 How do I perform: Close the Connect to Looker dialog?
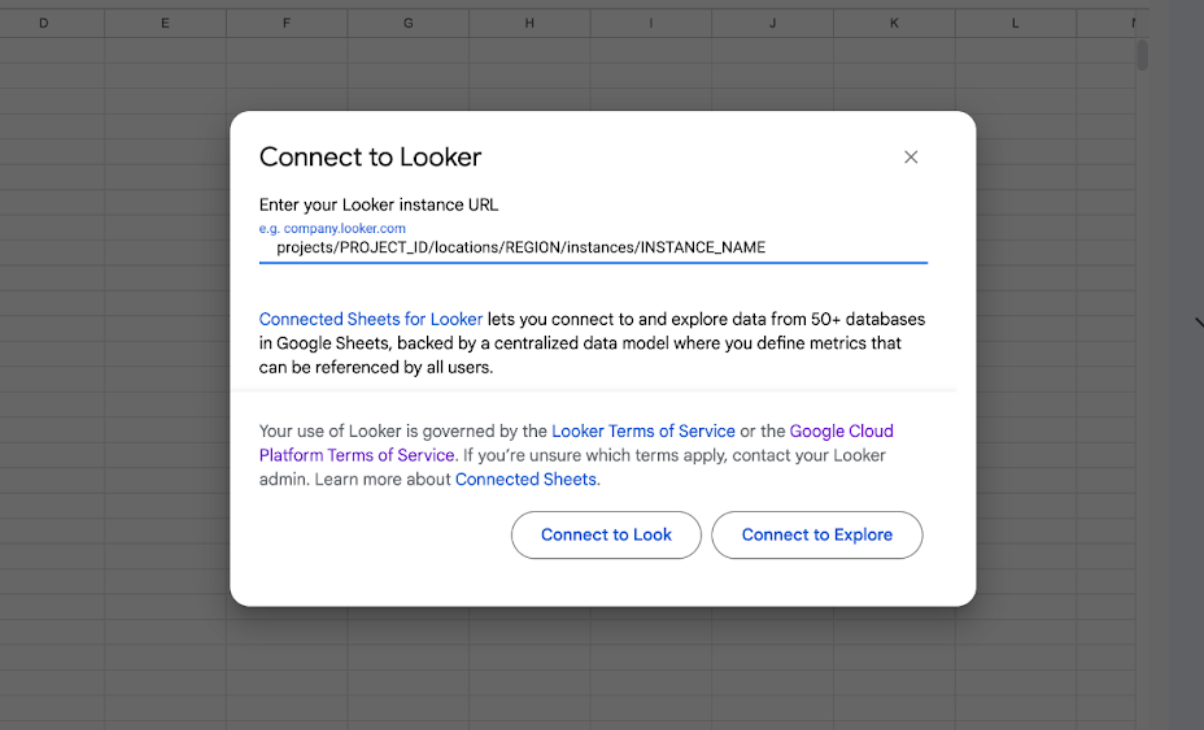tap(910, 157)
